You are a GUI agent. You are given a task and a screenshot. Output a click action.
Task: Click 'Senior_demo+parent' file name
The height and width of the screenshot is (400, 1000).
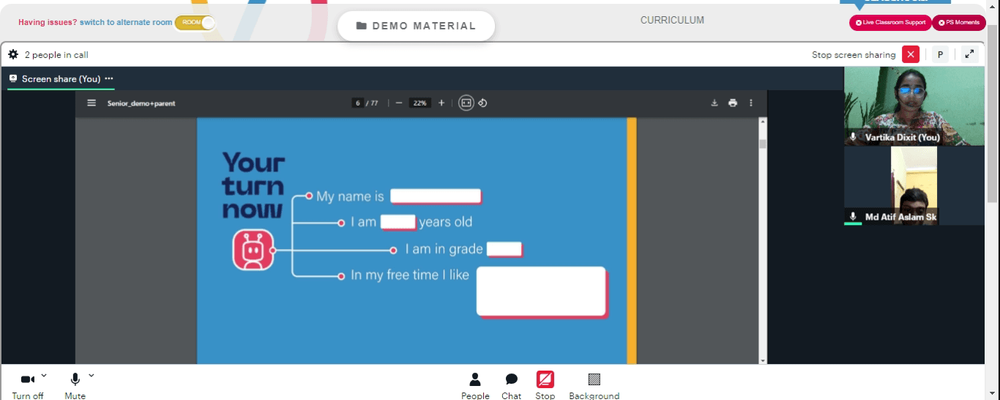coord(141,103)
